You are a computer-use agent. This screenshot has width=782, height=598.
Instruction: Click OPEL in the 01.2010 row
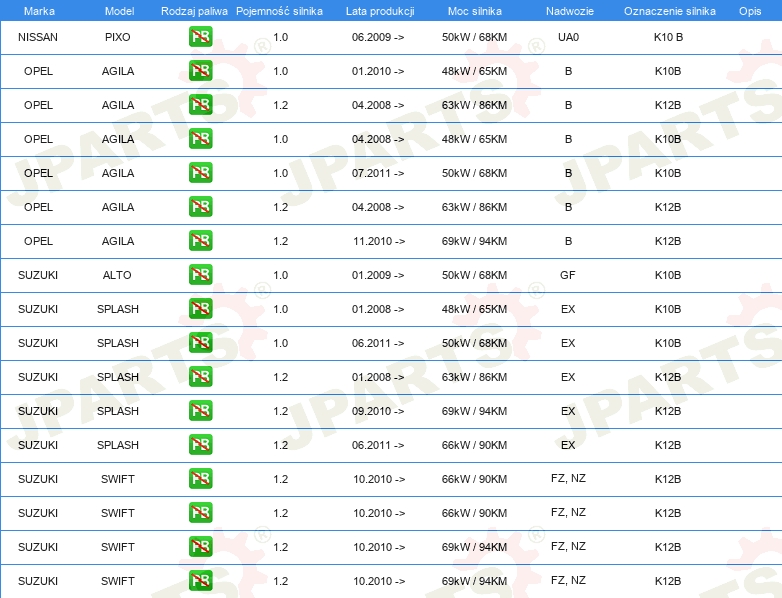point(38,71)
